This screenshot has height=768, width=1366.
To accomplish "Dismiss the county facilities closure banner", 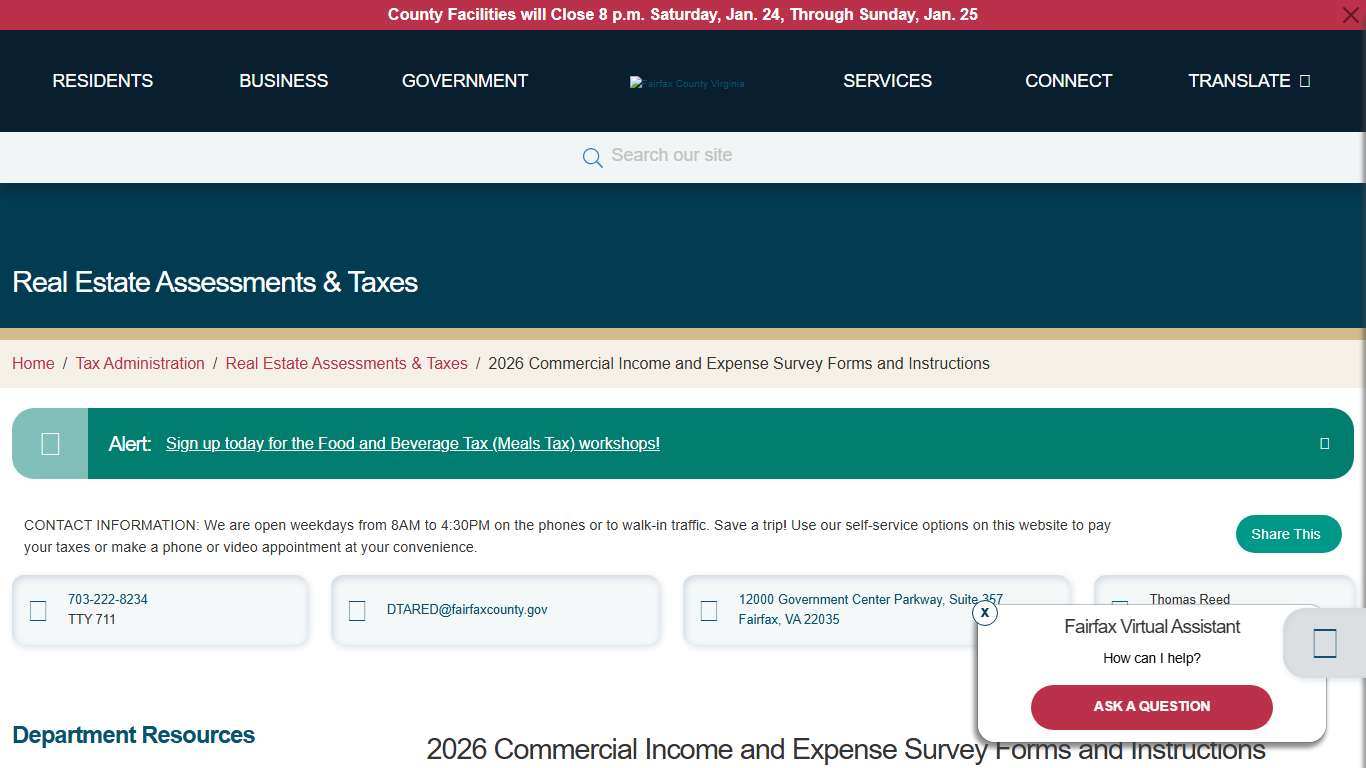I will tap(1350, 15).
